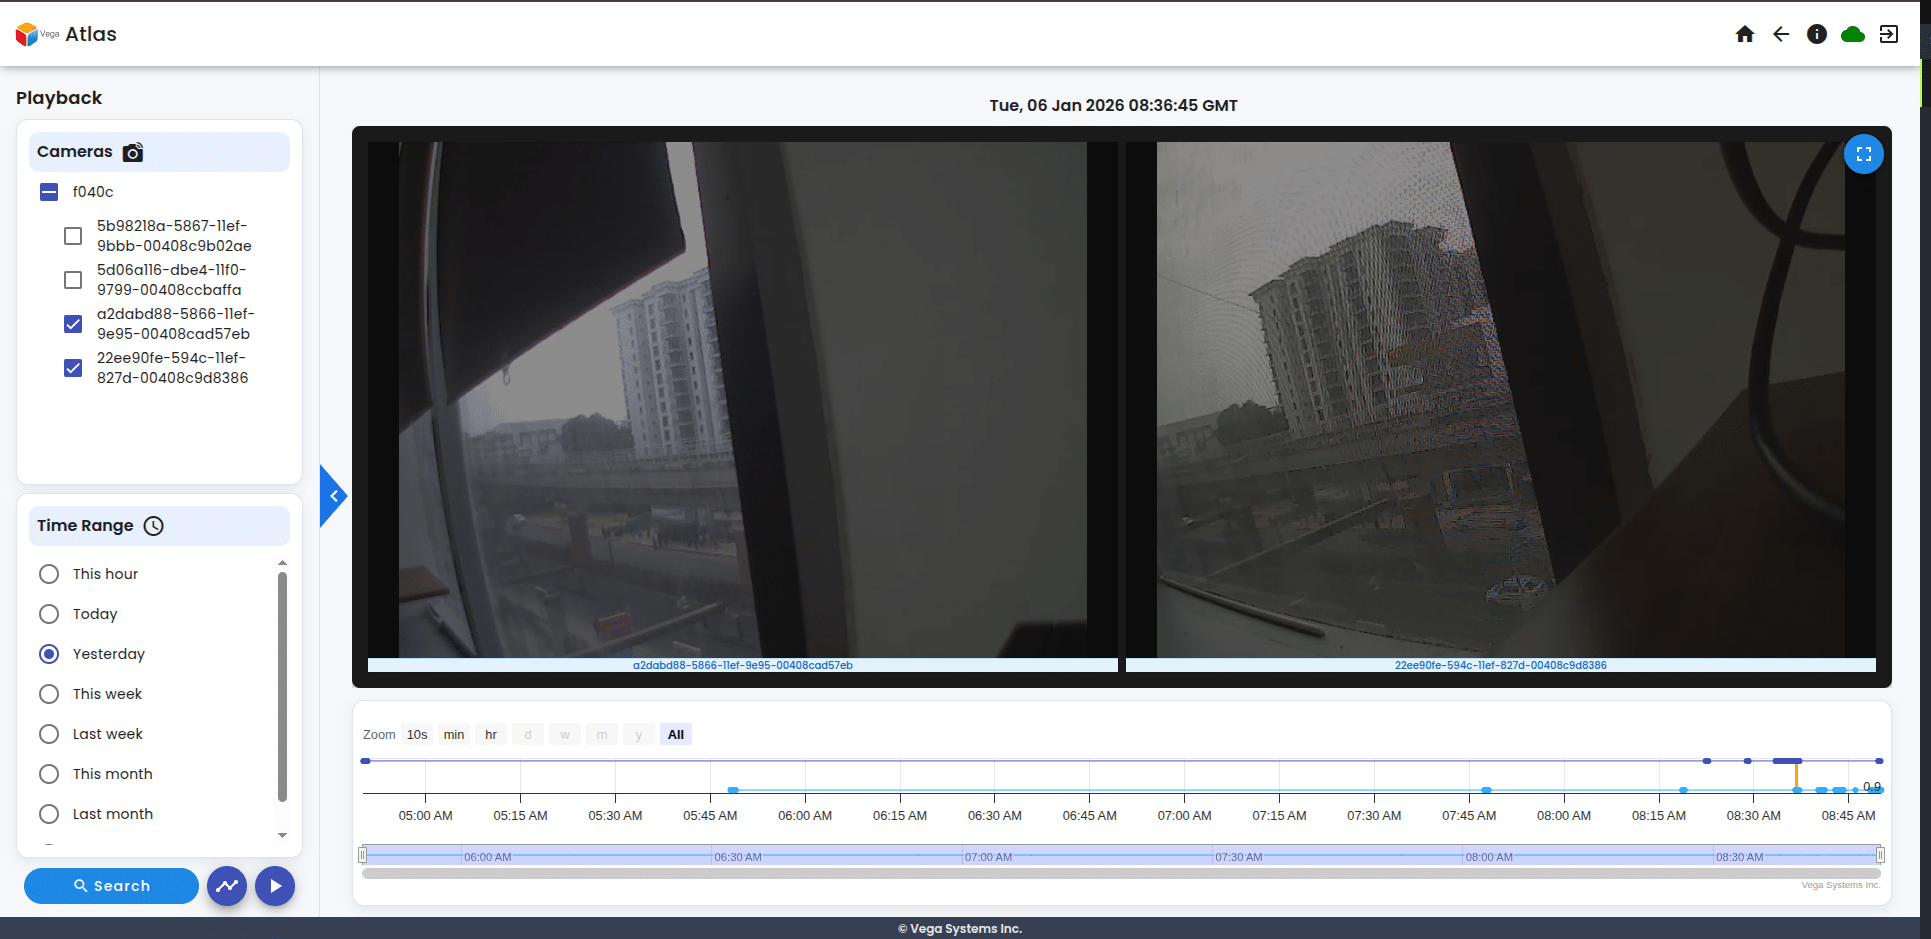Collapse the left Playback sidebar panel
Image resolution: width=1931 pixels, height=939 pixels.
point(332,494)
